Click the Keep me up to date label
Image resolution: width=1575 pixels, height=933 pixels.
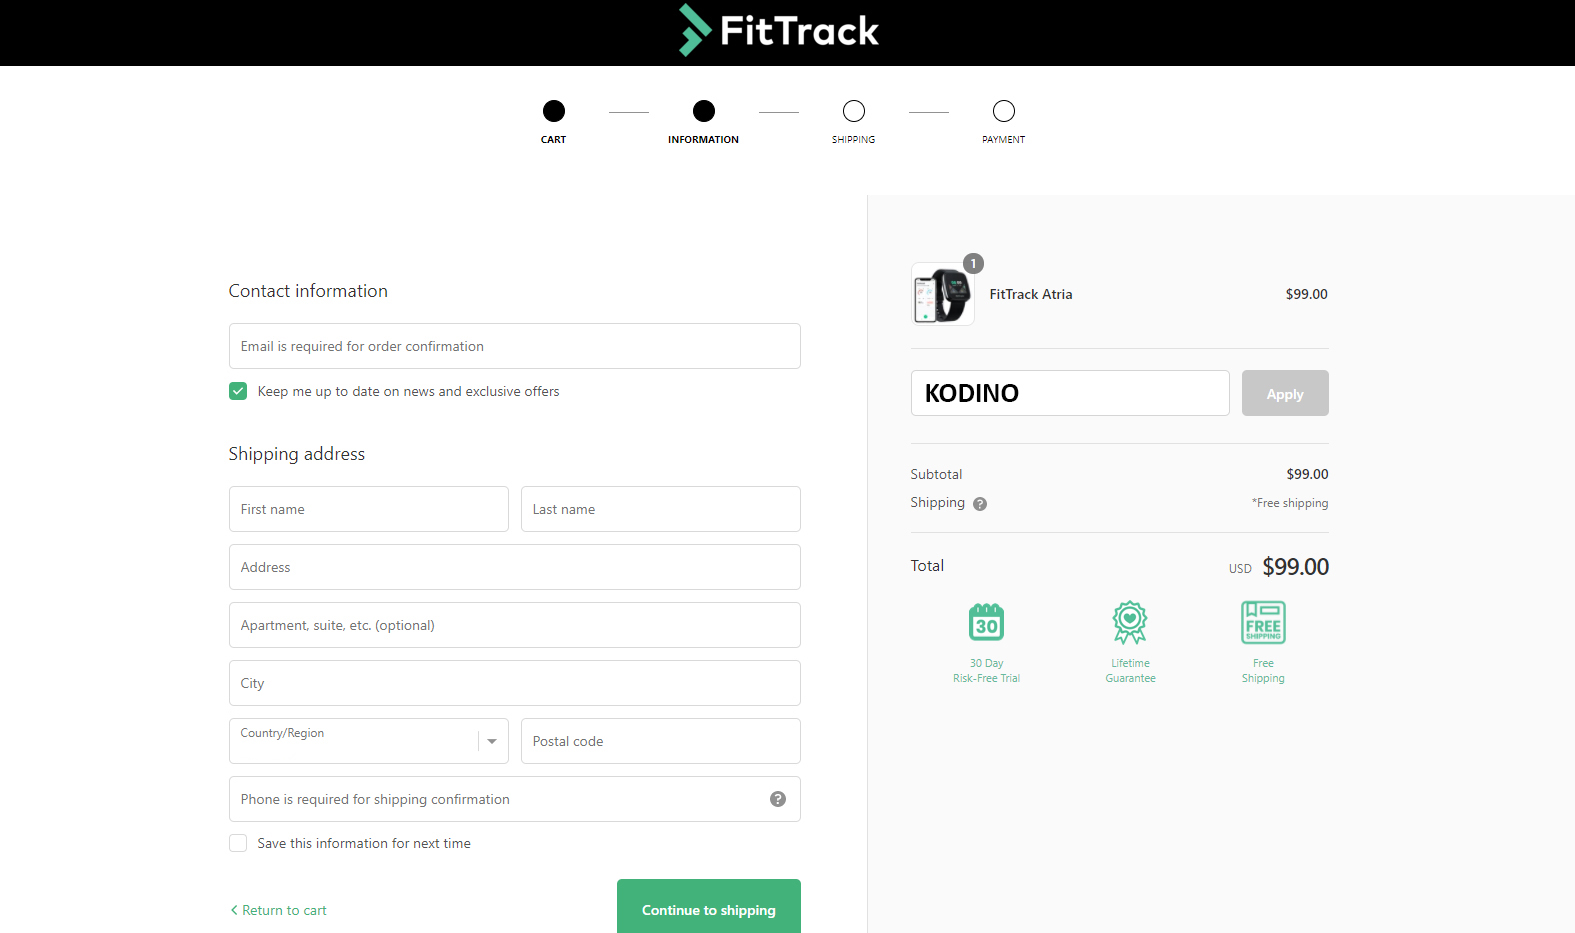pos(408,391)
